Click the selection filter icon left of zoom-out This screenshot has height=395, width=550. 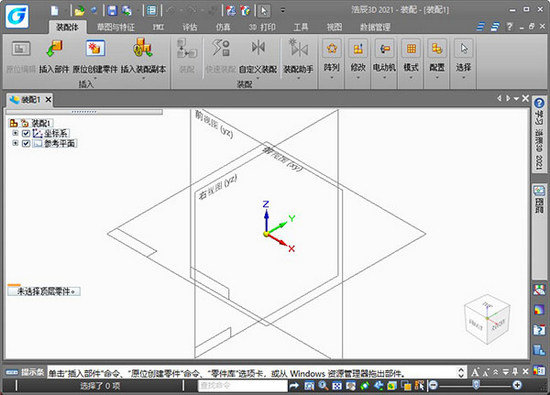click(420, 386)
